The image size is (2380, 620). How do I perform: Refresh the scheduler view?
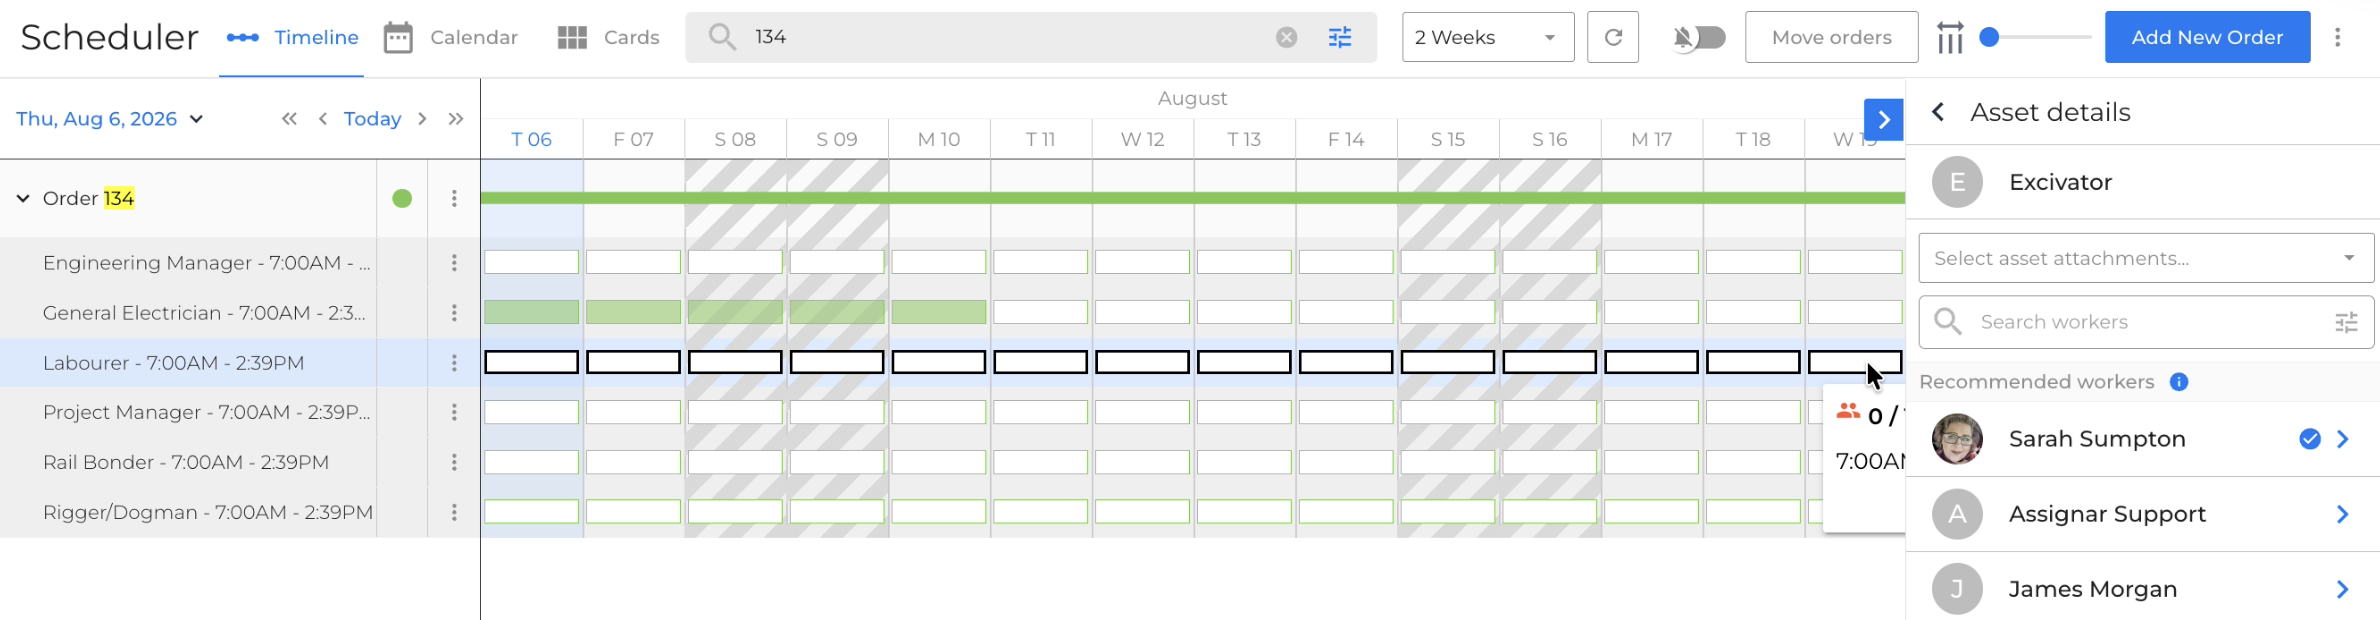coord(1613,37)
